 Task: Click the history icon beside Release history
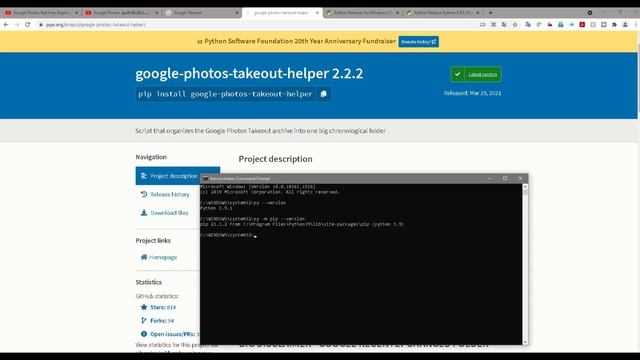point(144,194)
